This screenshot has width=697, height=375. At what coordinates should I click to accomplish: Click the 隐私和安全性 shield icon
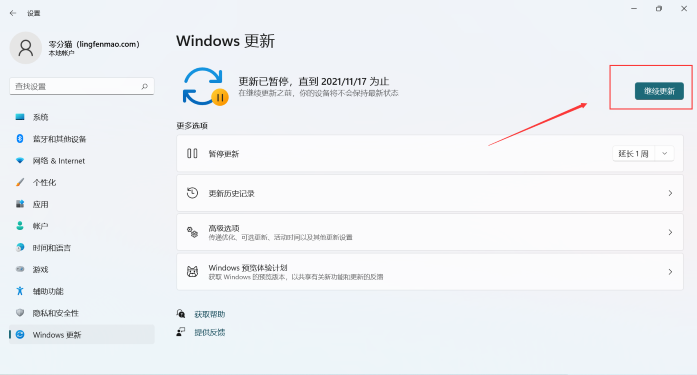[20, 313]
